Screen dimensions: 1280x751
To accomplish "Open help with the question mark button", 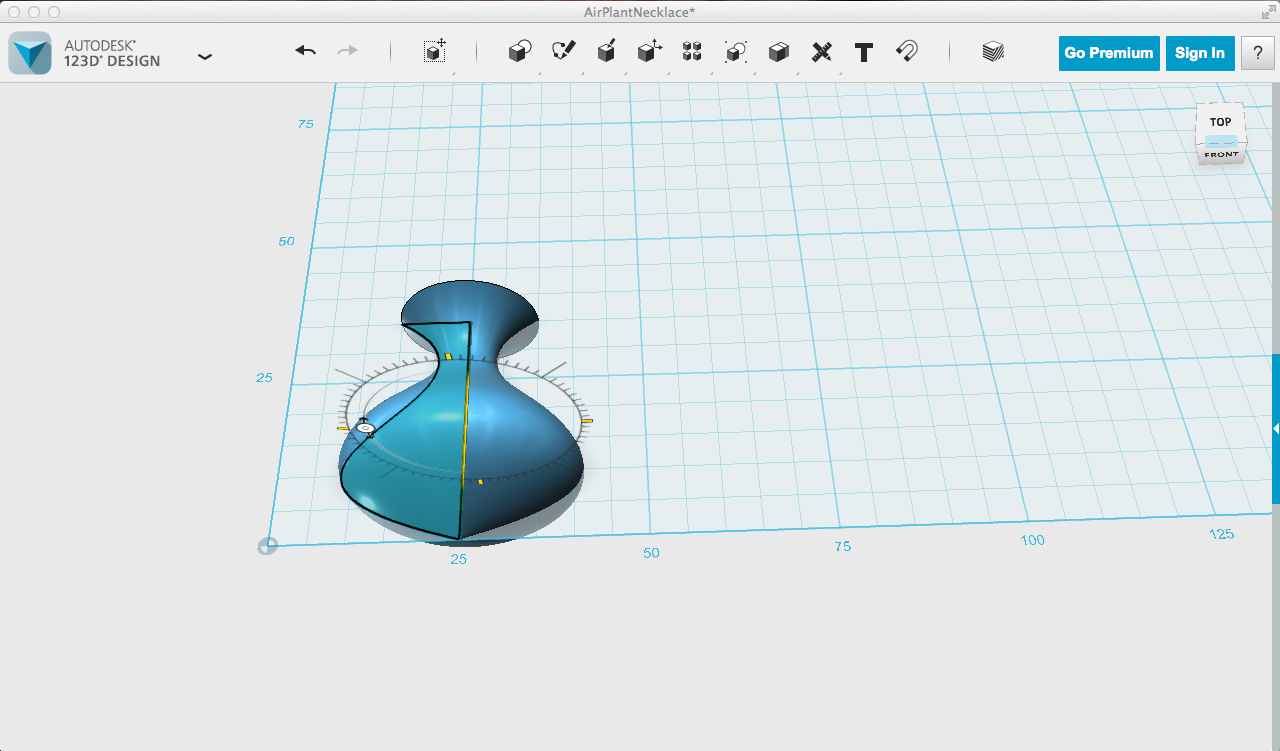I will tap(1257, 53).
